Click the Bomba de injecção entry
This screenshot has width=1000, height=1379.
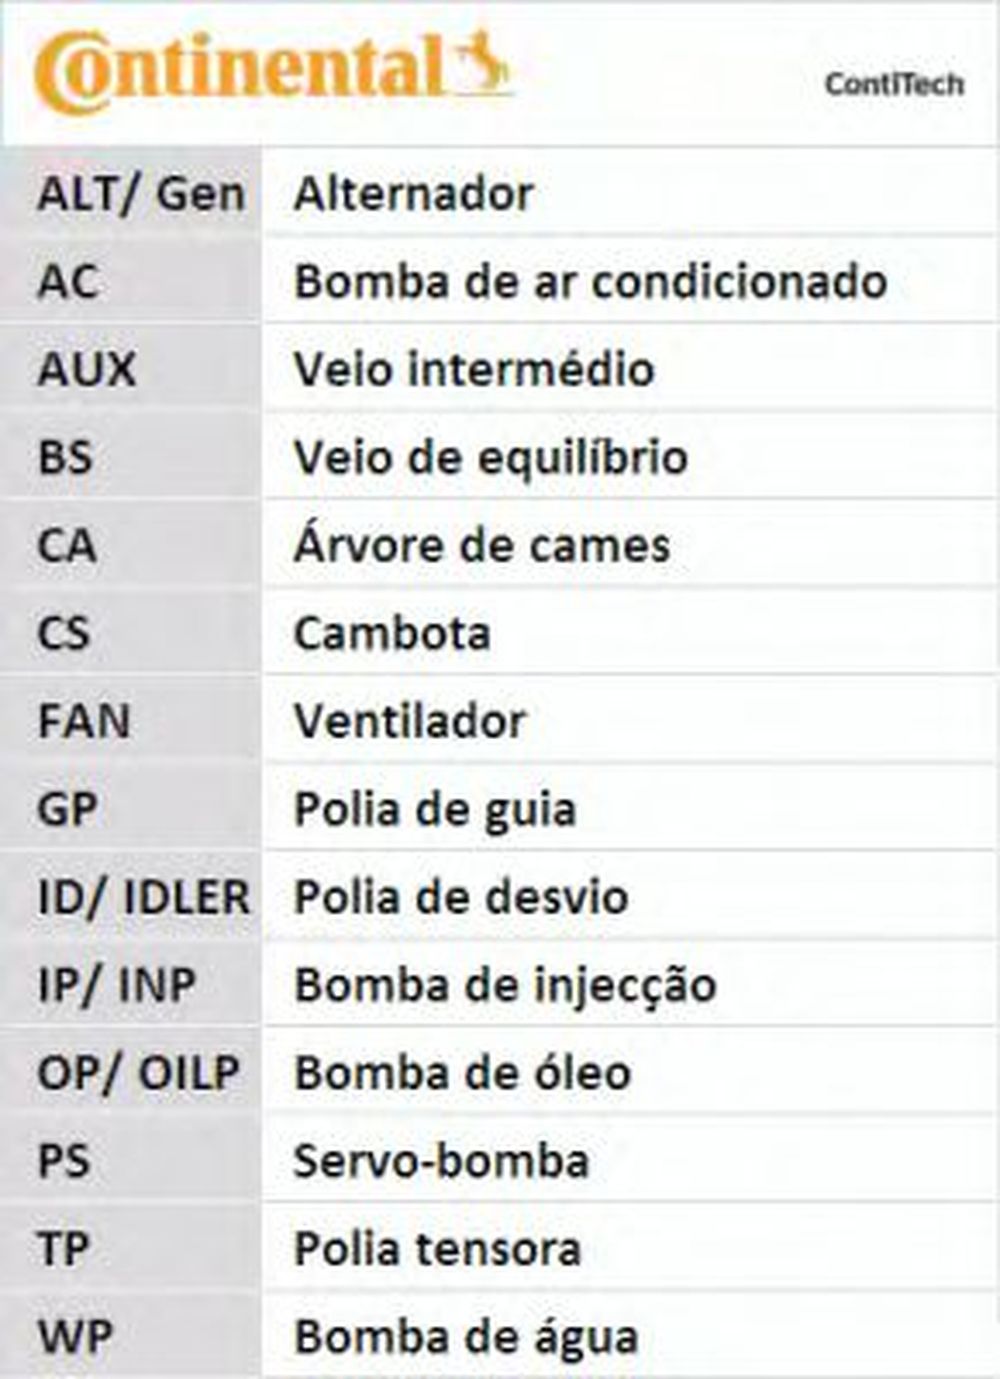[505, 986]
